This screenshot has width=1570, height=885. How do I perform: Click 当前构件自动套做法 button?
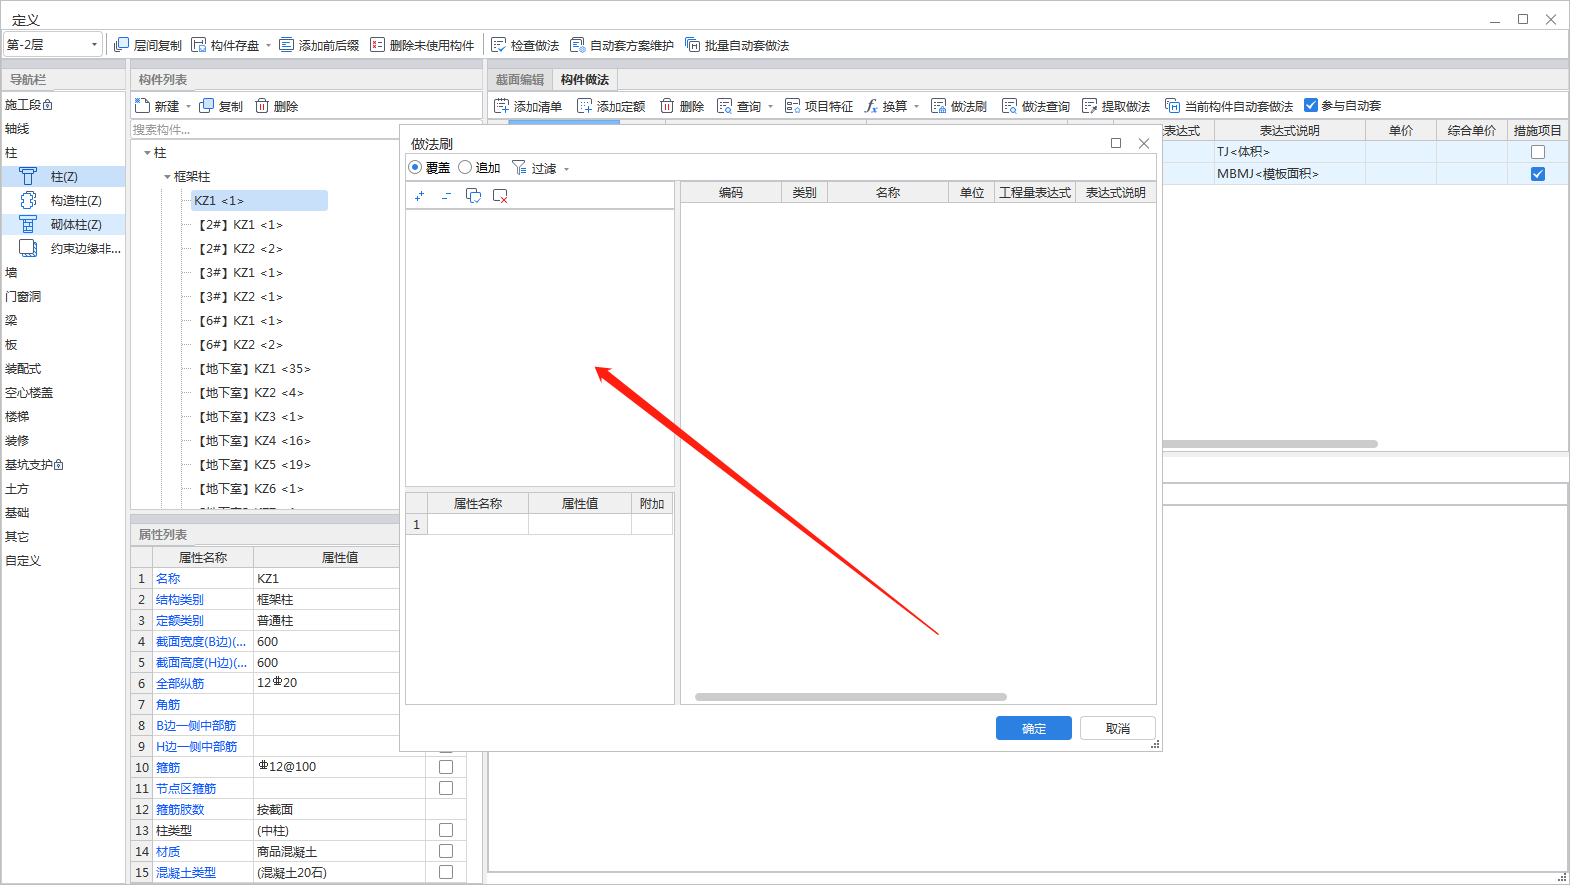[1229, 106]
